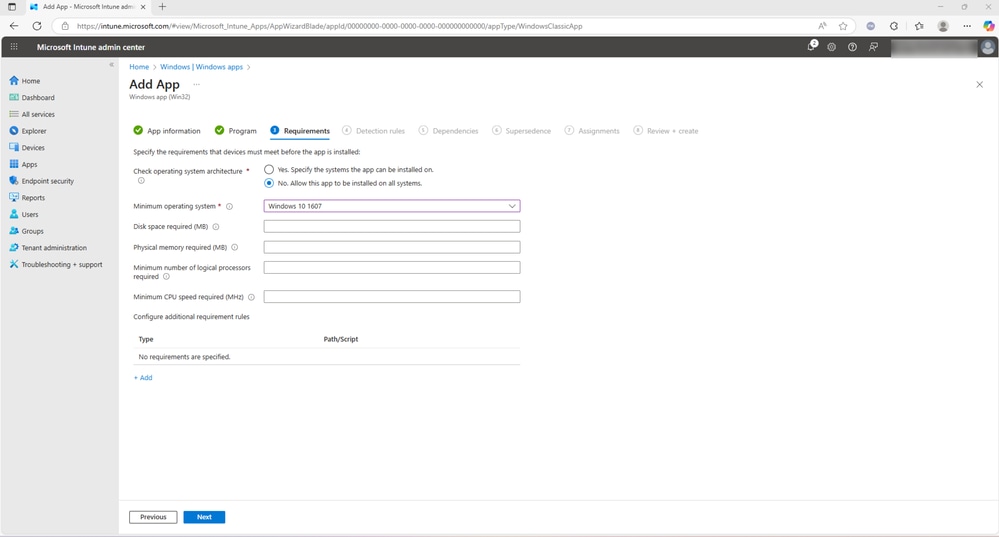Add page to browser favorites star
This screenshot has height=537, width=999.
(x=843, y=26)
